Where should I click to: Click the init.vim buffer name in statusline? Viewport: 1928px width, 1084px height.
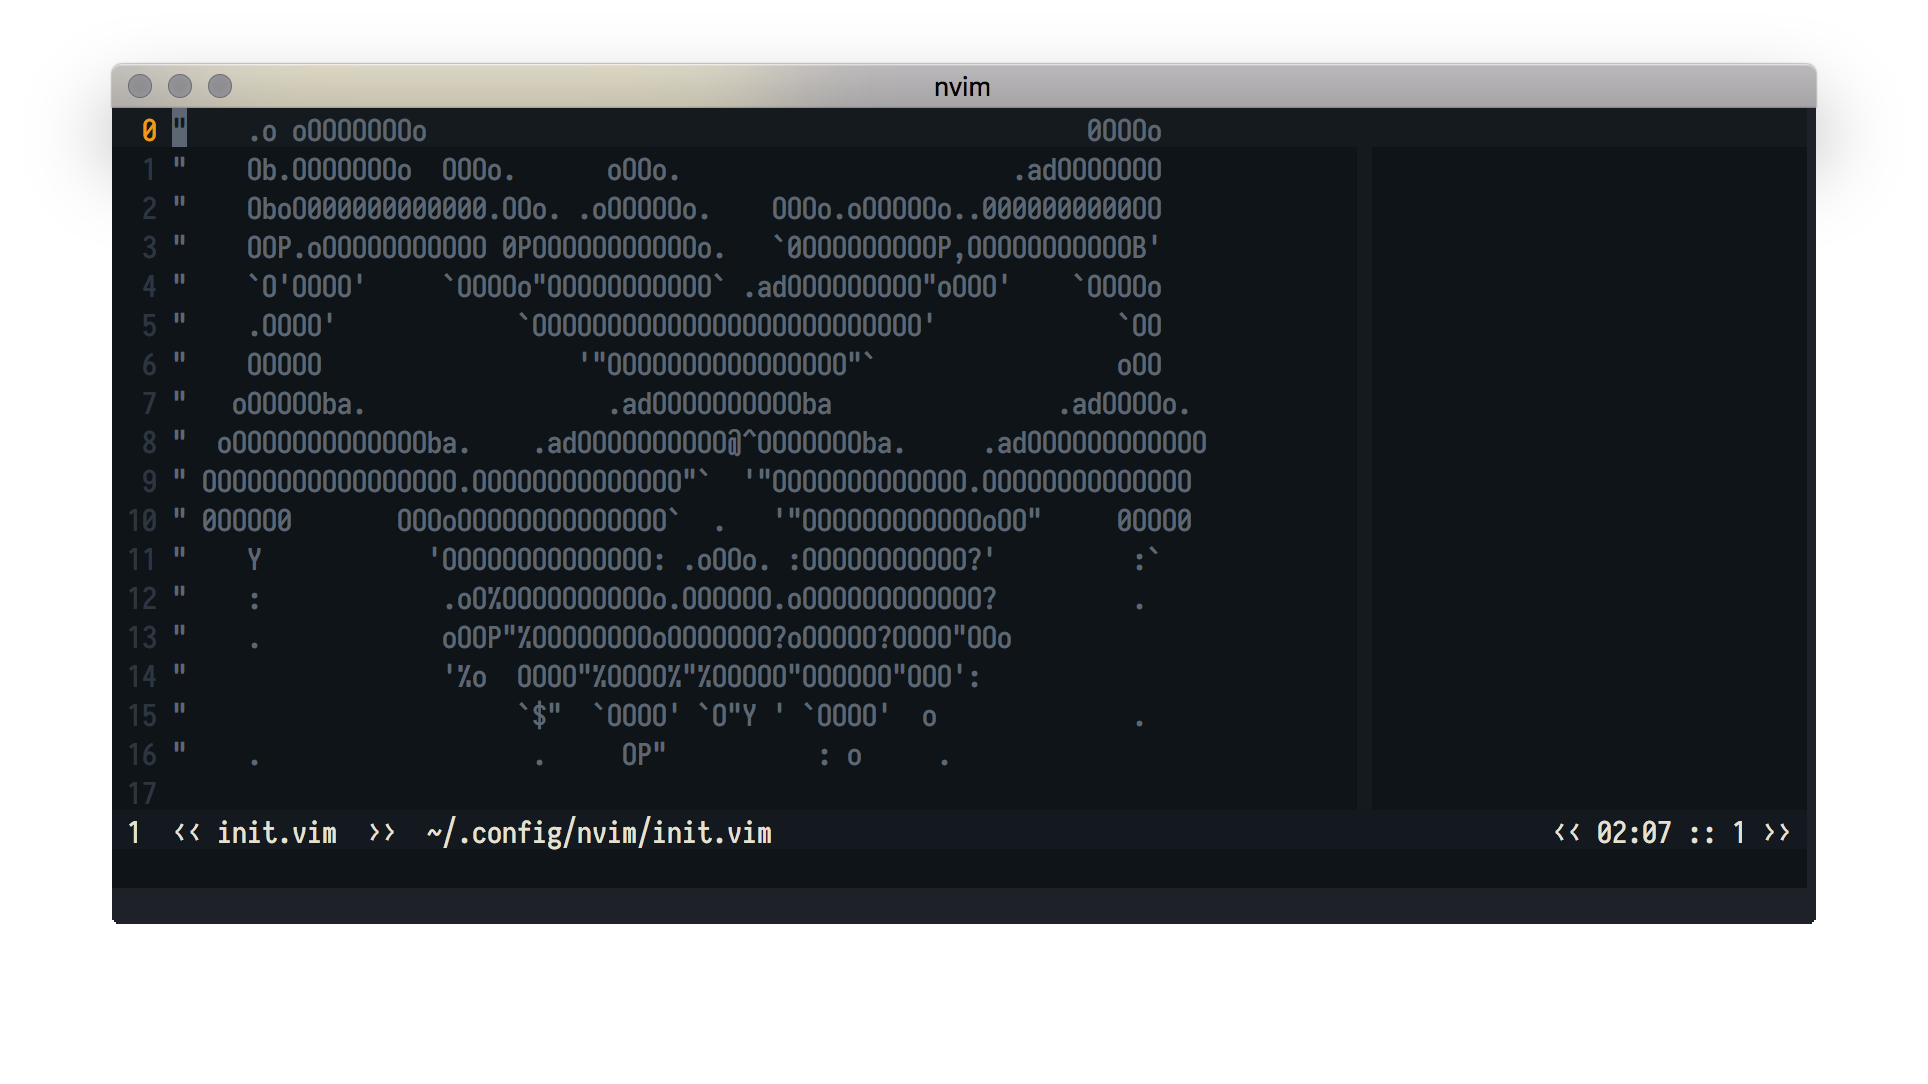277,833
